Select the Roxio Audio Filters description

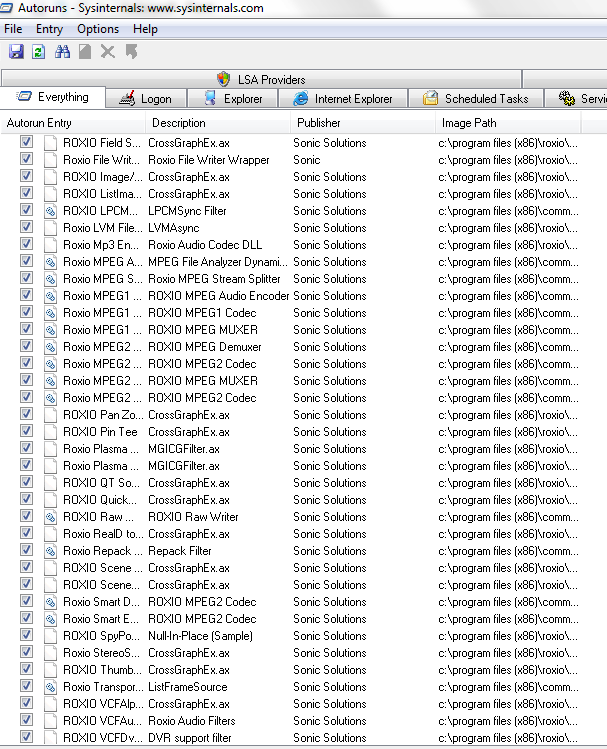pos(192,721)
